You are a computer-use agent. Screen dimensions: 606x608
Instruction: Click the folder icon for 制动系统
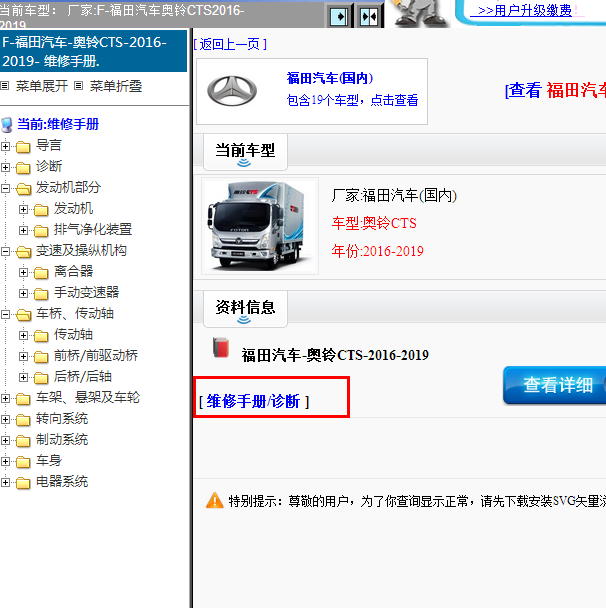click(x=23, y=440)
